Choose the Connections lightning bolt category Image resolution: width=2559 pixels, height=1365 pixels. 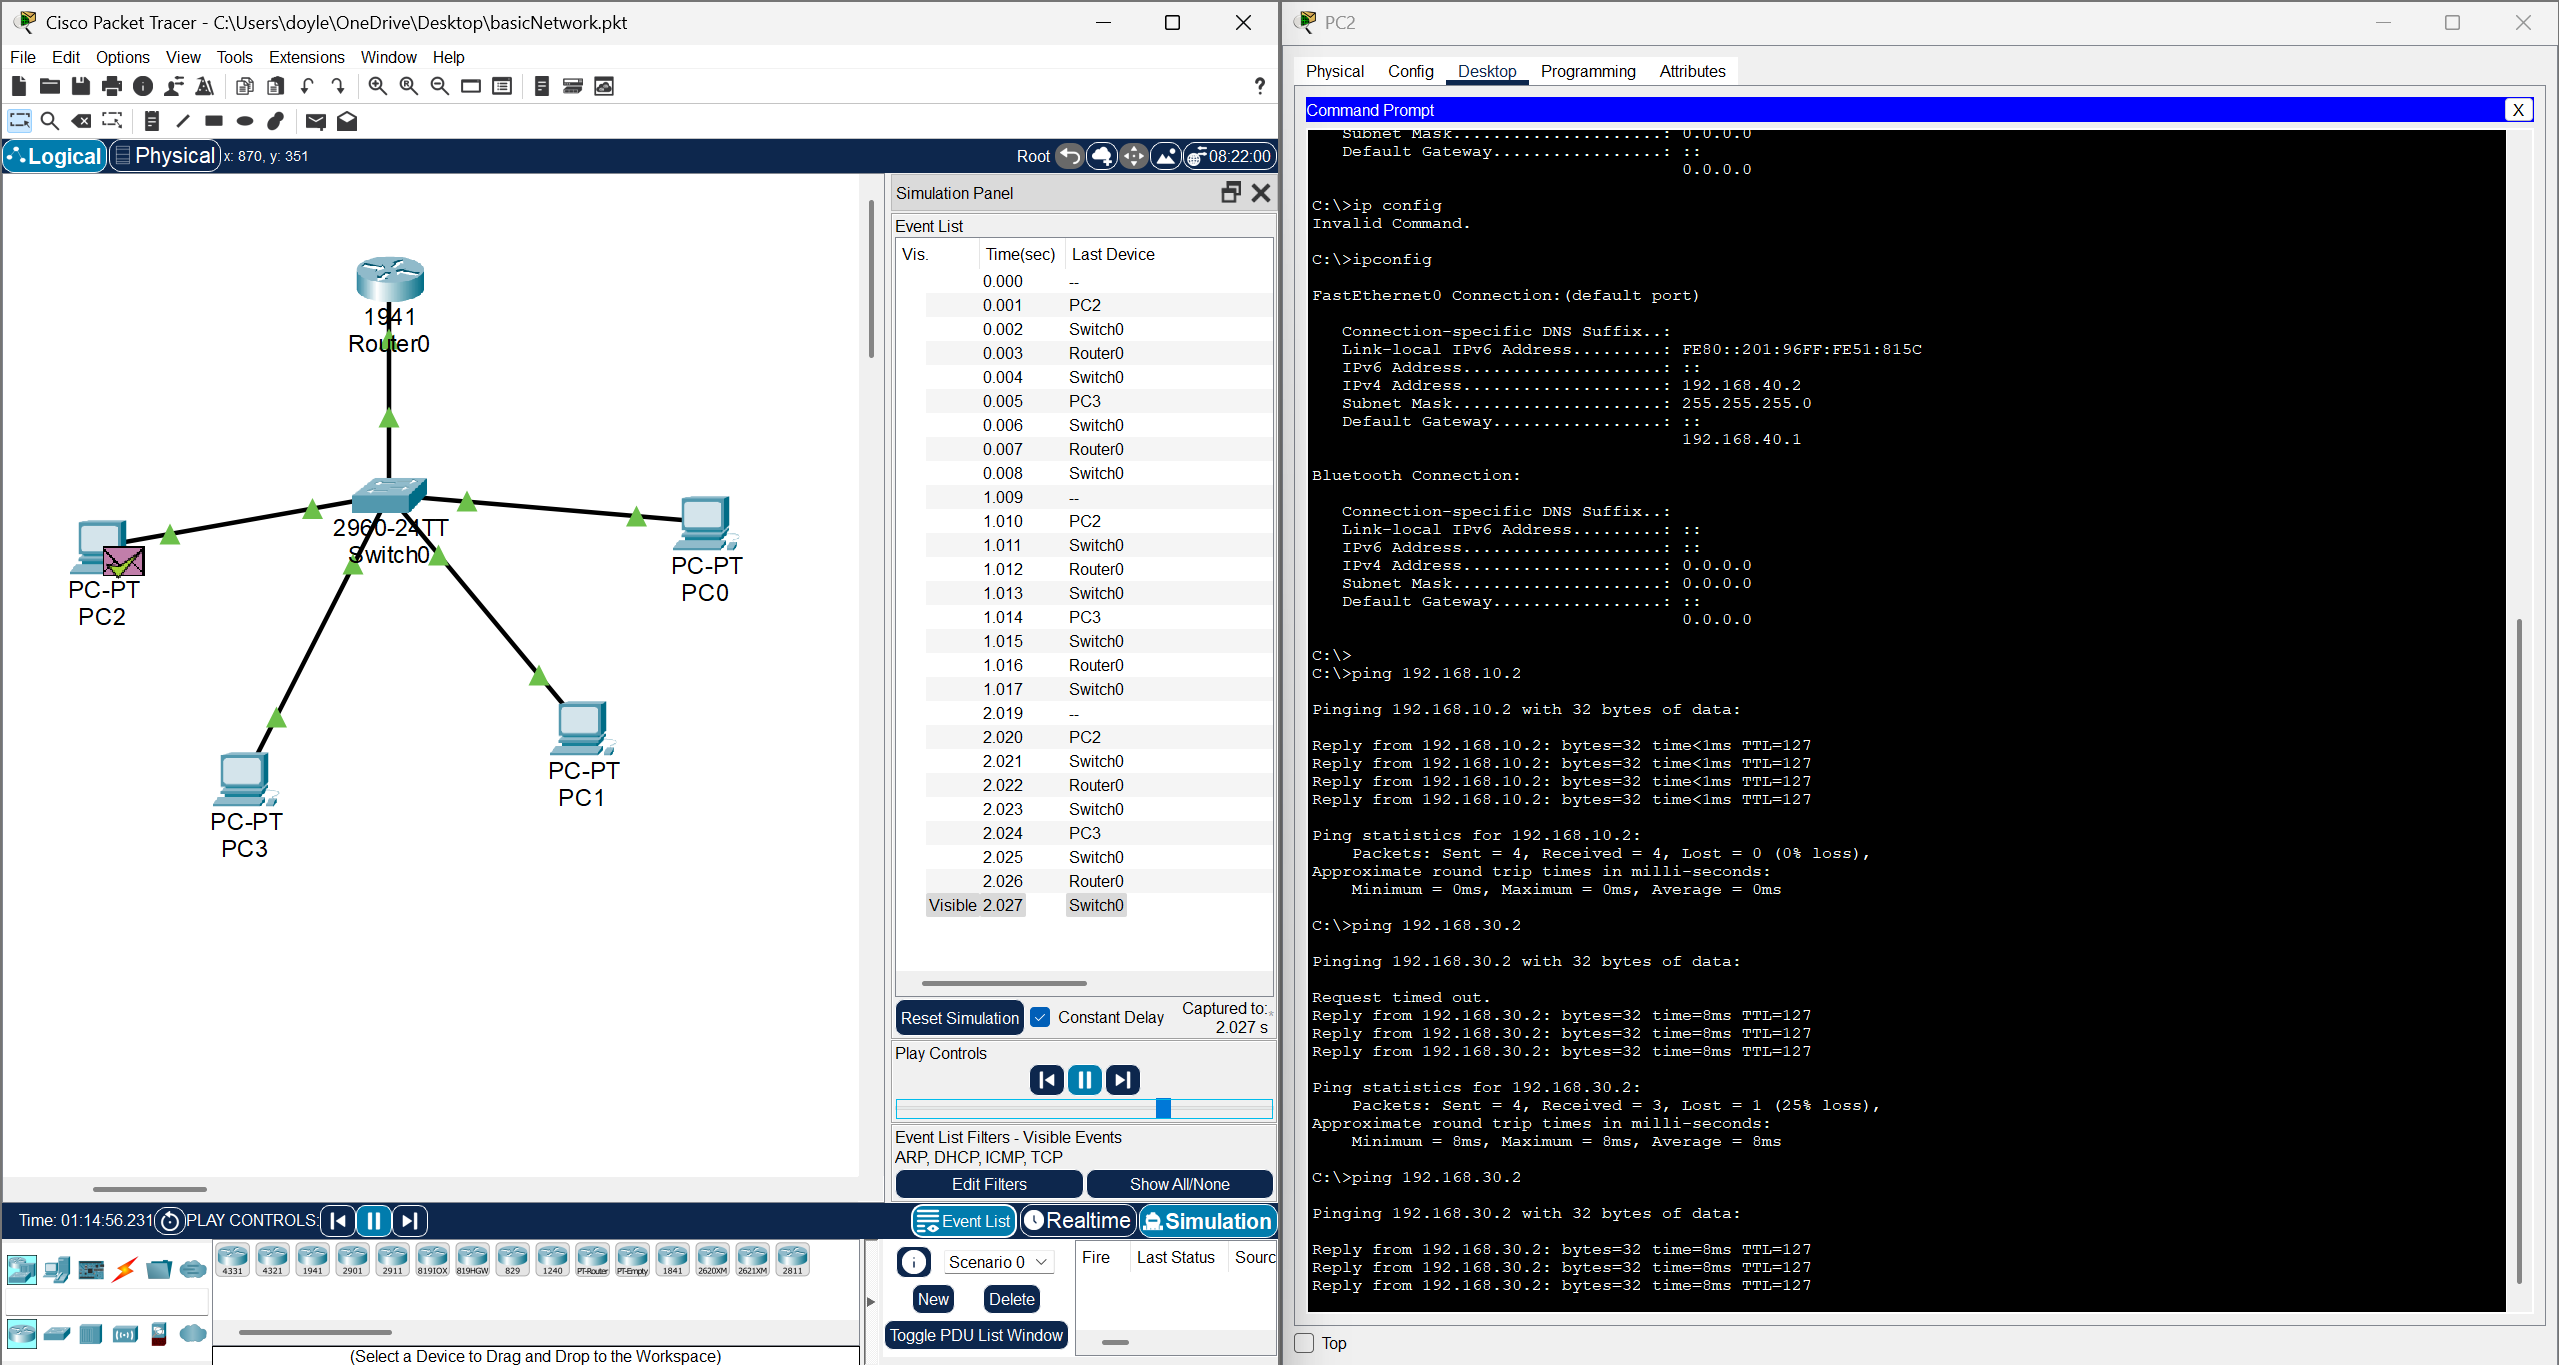(124, 1270)
